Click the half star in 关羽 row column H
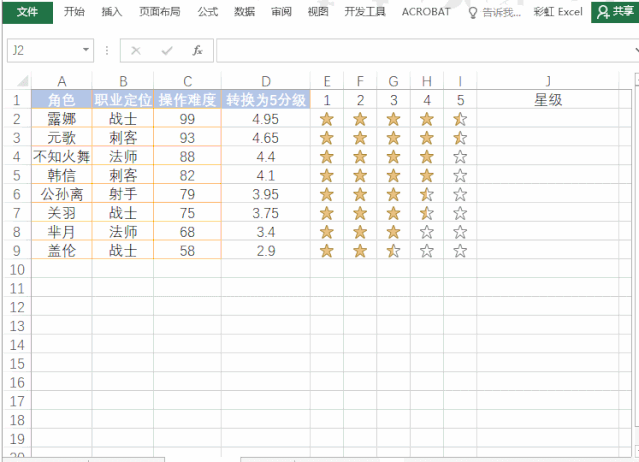This screenshot has width=639, height=462. 427,213
